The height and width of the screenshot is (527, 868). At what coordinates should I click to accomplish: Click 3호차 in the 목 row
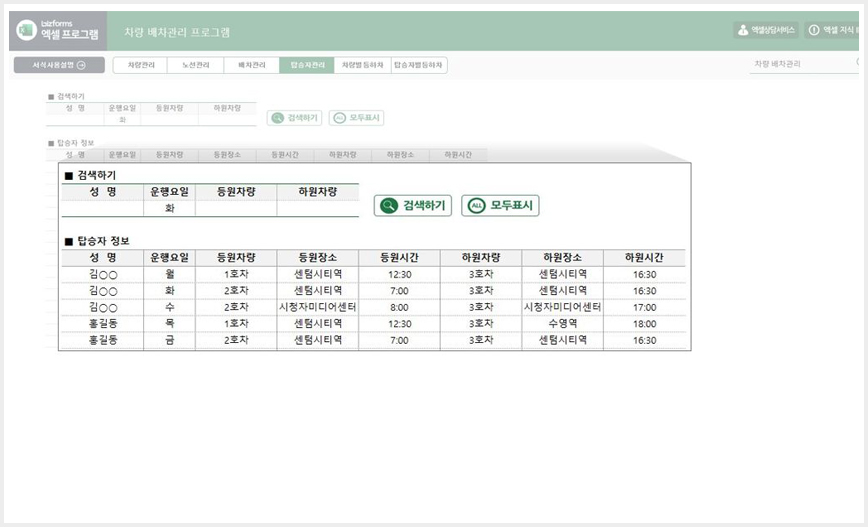[481, 324]
